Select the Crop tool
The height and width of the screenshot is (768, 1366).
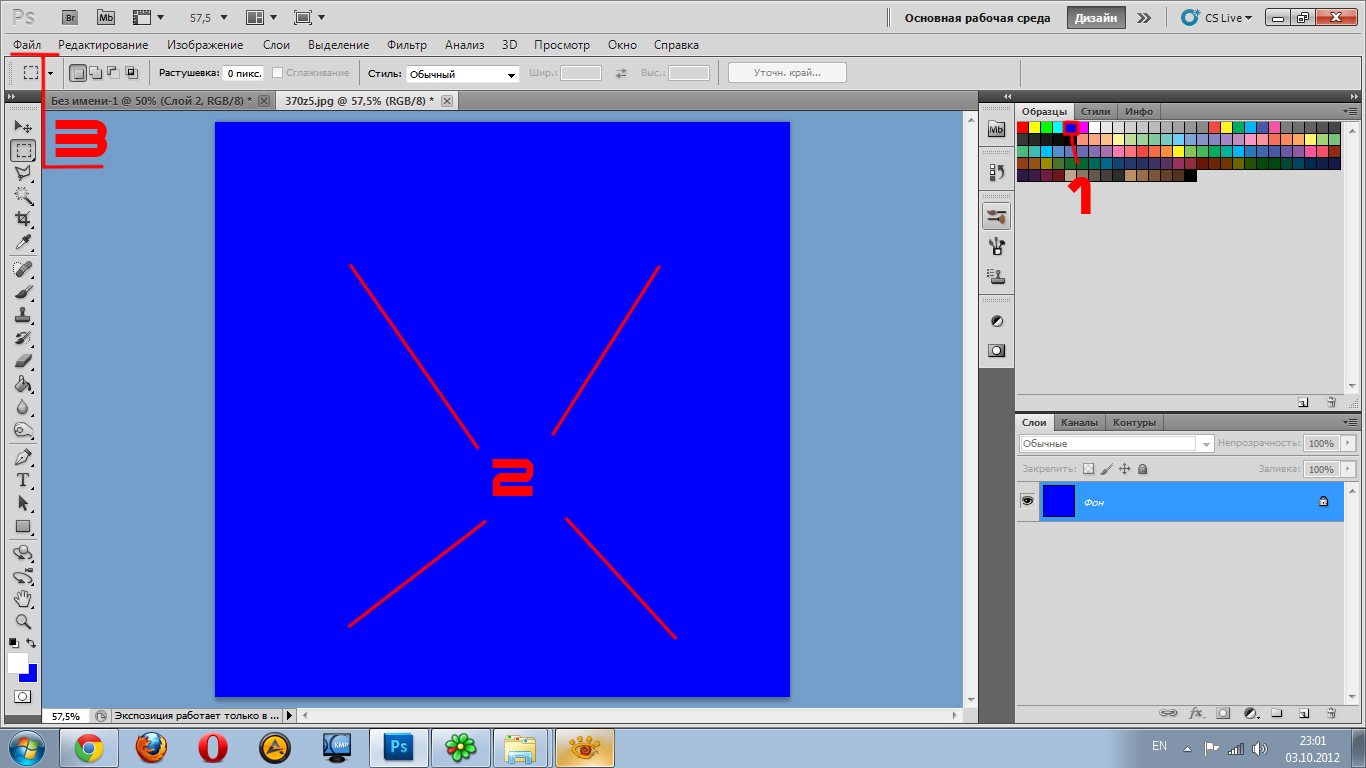pyautogui.click(x=23, y=219)
